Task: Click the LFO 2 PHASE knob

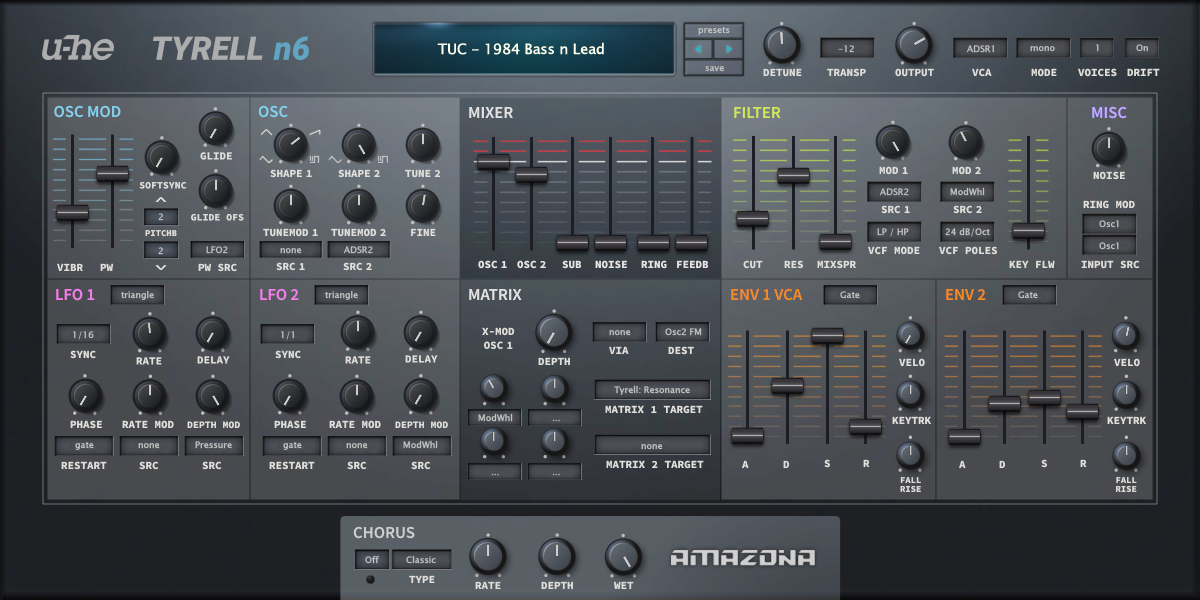Action: [x=290, y=396]
